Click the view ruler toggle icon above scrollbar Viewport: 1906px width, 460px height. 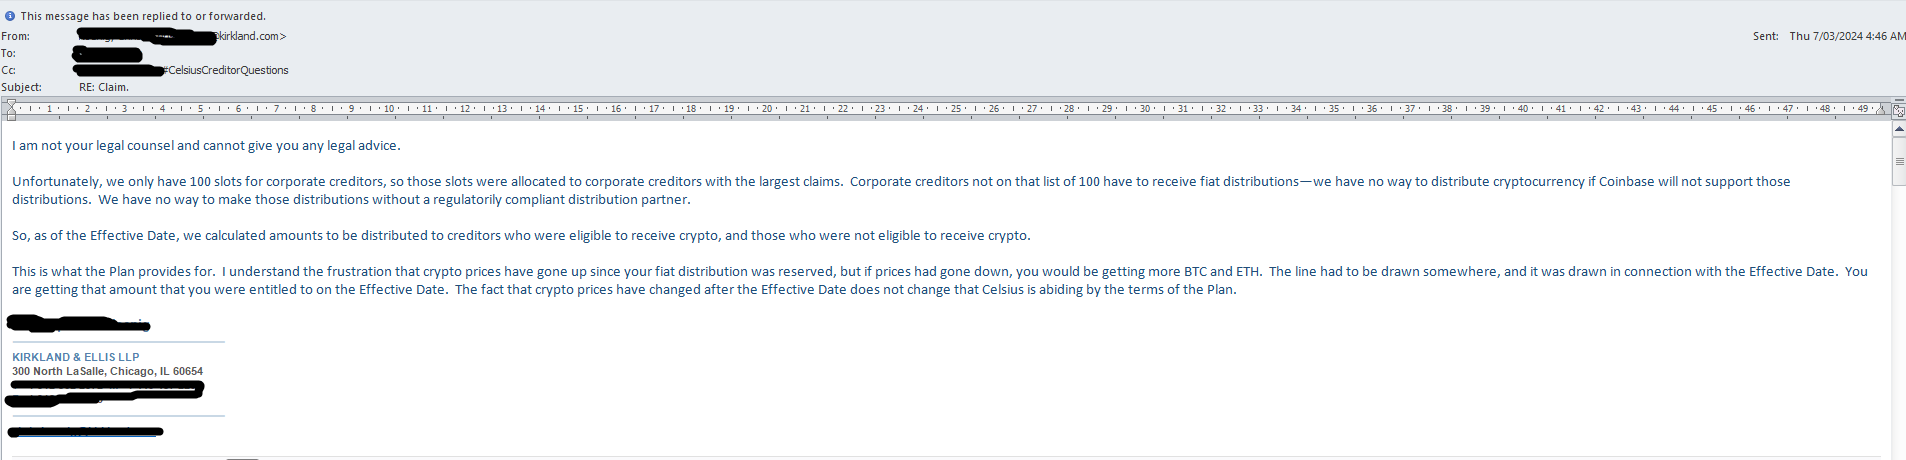(x=1899, y=111)
